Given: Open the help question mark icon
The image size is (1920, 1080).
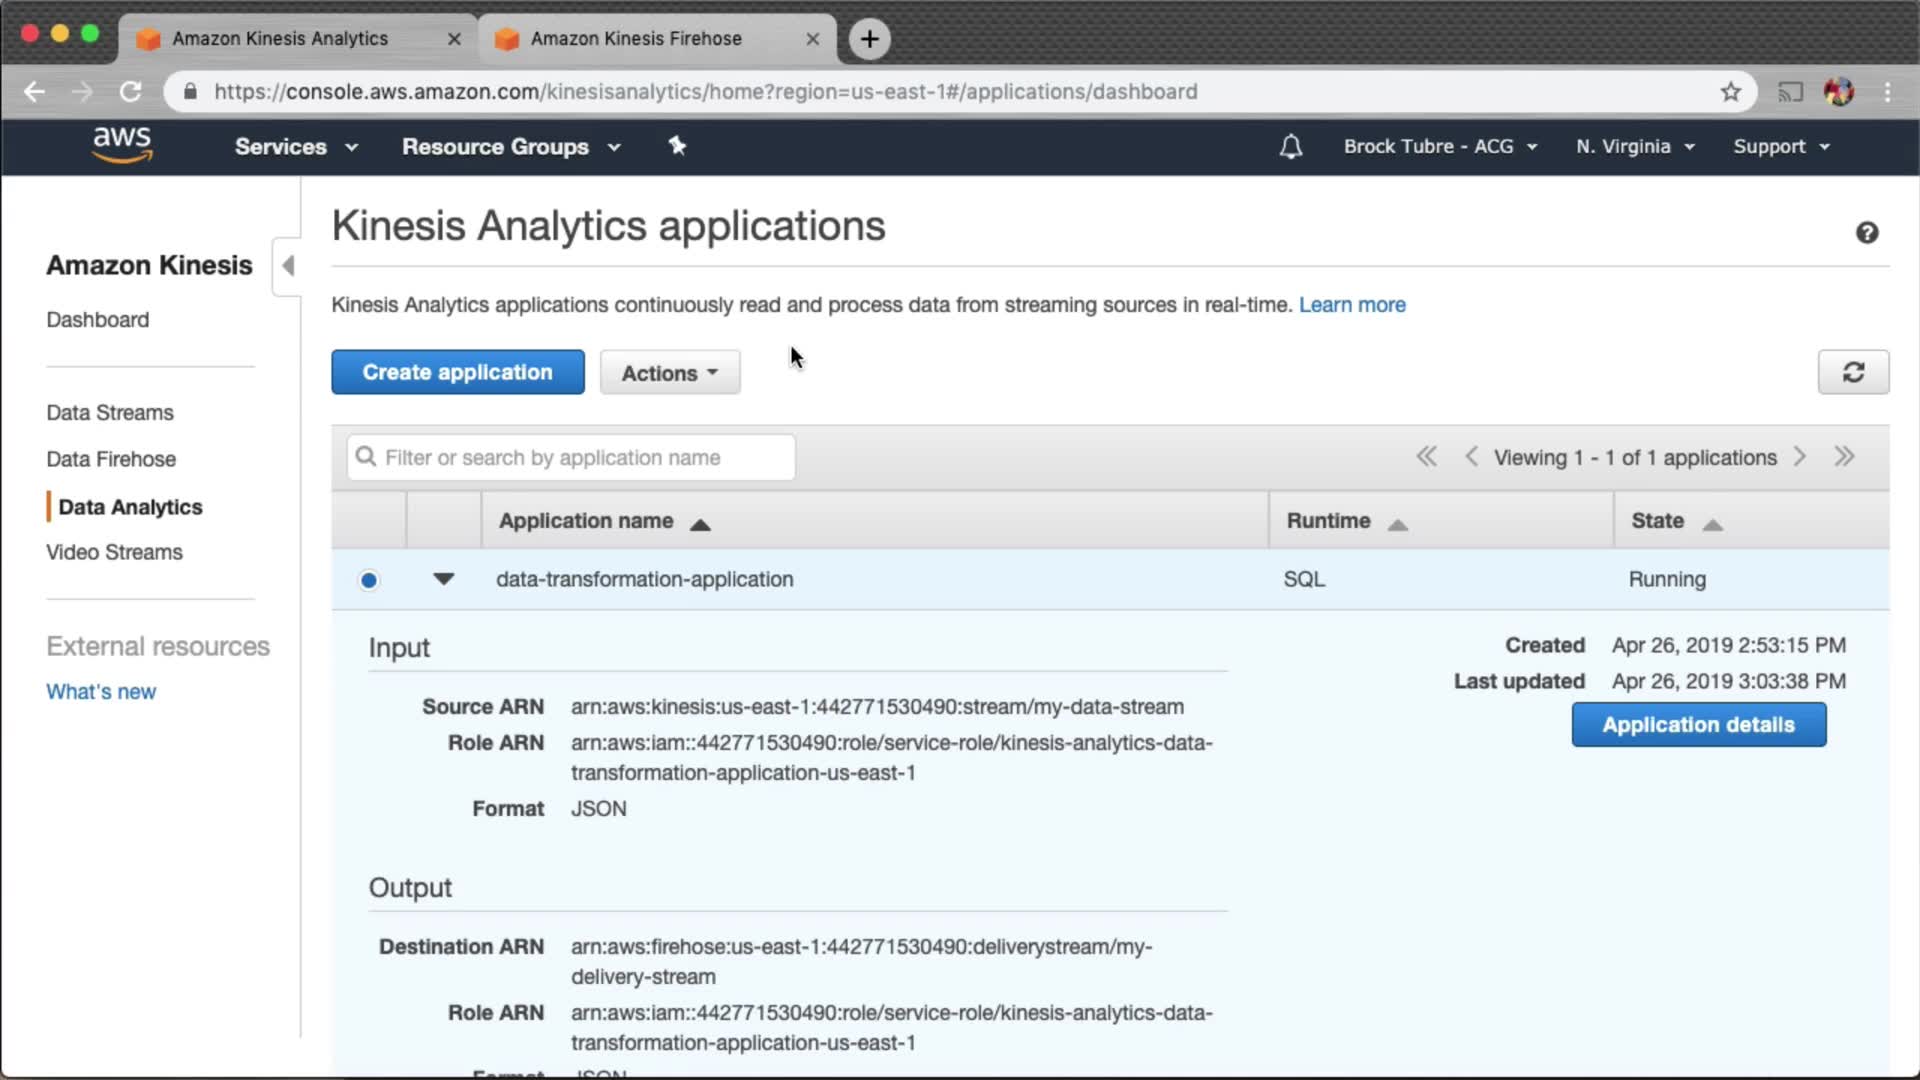Looking at the screenshot, I should click(x=1866, y=233).
